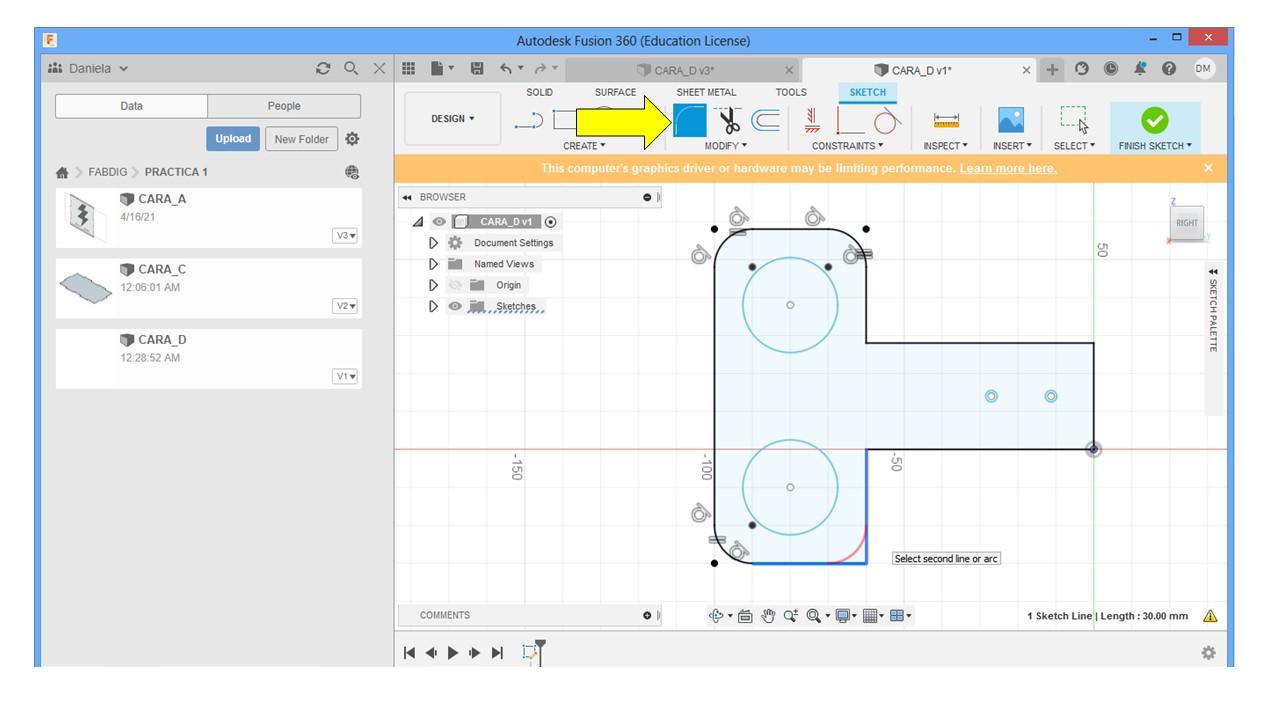
Task: Select the Fillet tool in Modify
Action: click(x=690, y=120)
